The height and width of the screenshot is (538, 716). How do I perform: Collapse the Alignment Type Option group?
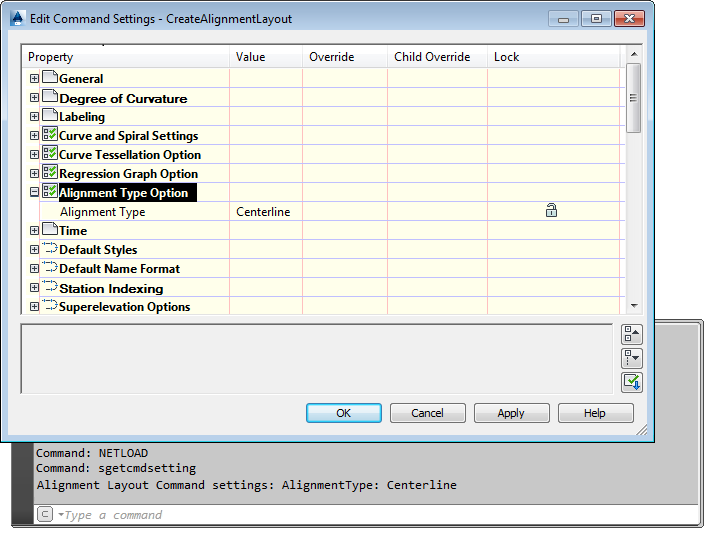pyautogui.click(x=34, y=192)
